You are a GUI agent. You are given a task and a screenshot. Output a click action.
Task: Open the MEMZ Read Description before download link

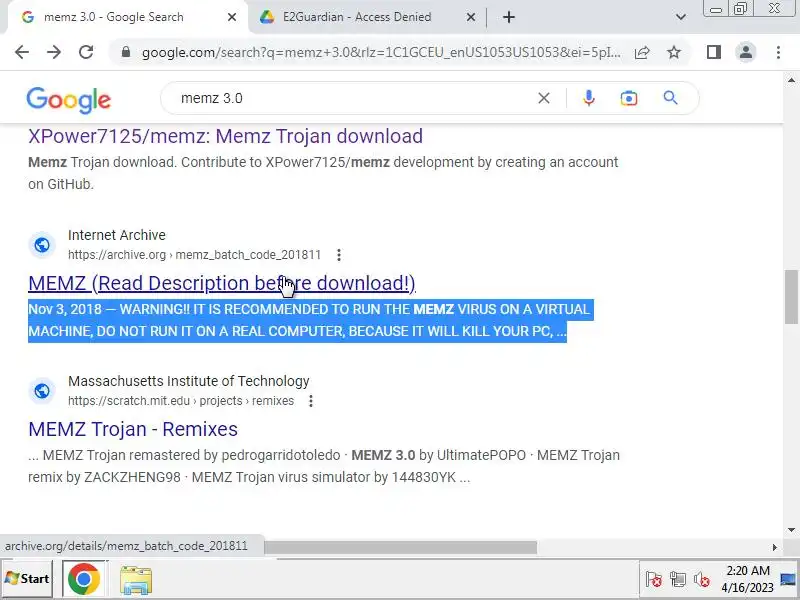coord(222,283)
